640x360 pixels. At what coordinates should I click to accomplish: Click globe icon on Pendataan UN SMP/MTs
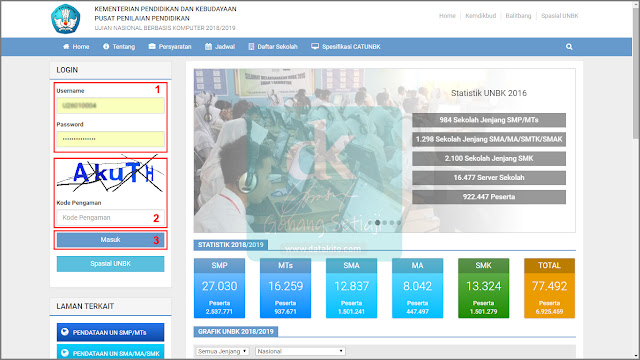tap(65, 332)
